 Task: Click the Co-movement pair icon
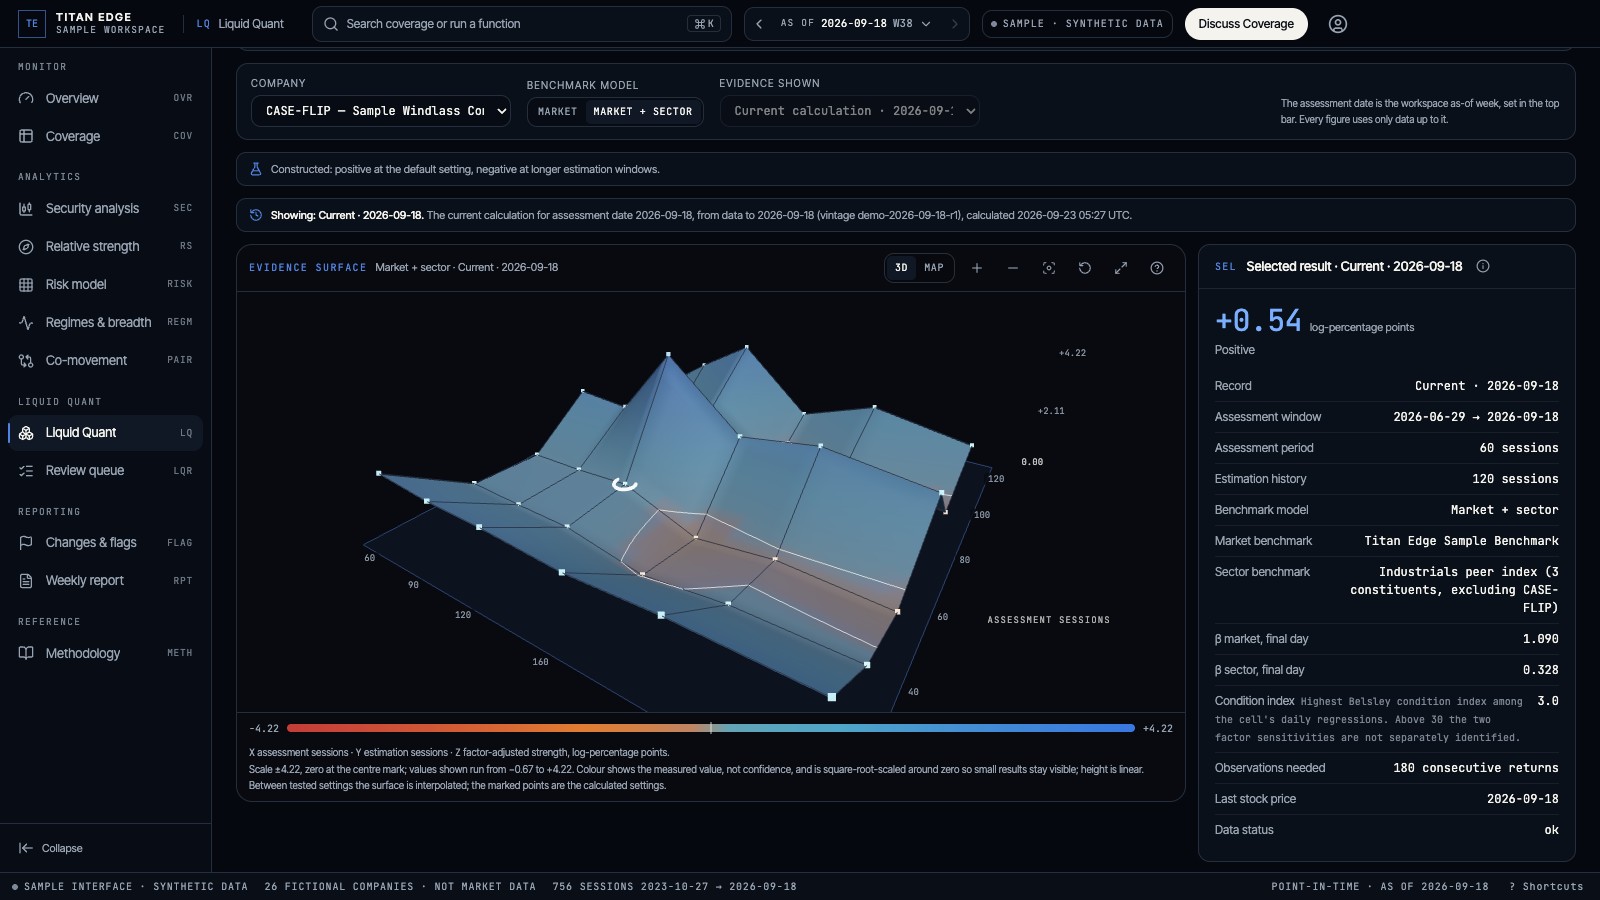pos(26,360)
